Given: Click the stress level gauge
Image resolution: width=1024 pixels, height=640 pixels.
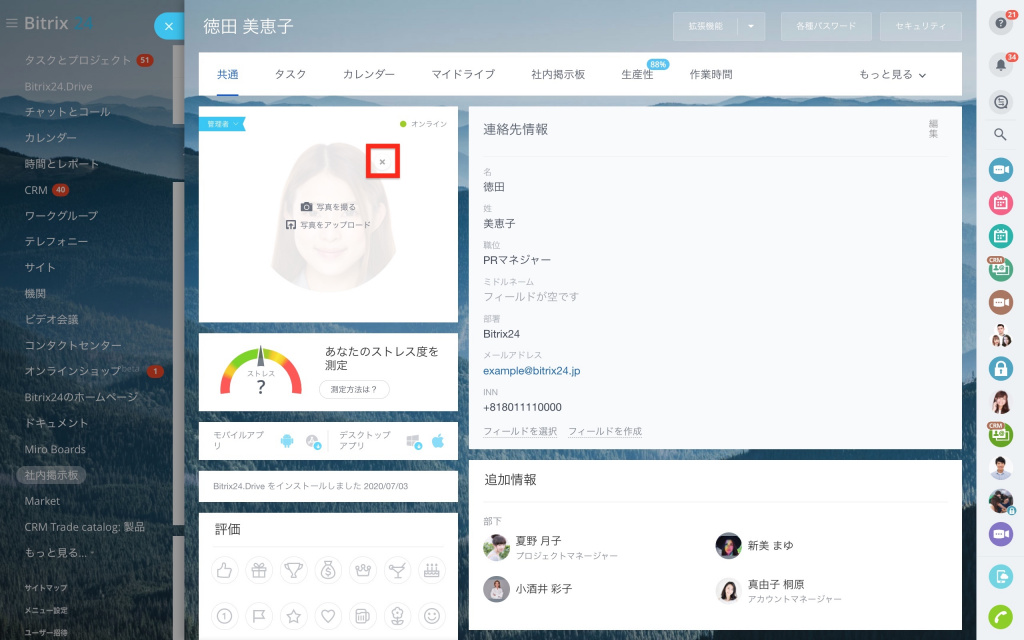Looking at the screenshot, I should [x=260, y=372].
